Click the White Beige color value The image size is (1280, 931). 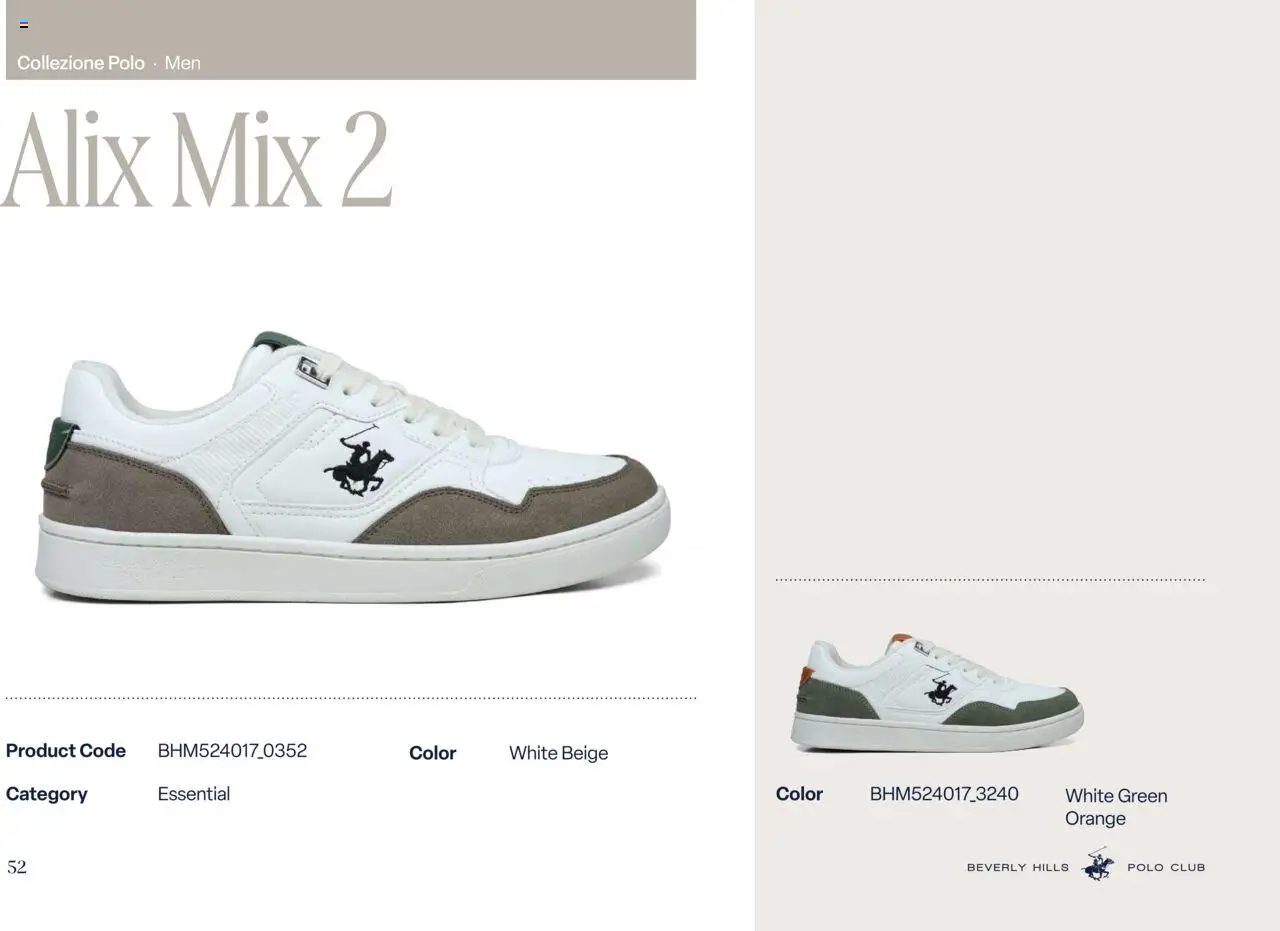[x=558, y=753]
